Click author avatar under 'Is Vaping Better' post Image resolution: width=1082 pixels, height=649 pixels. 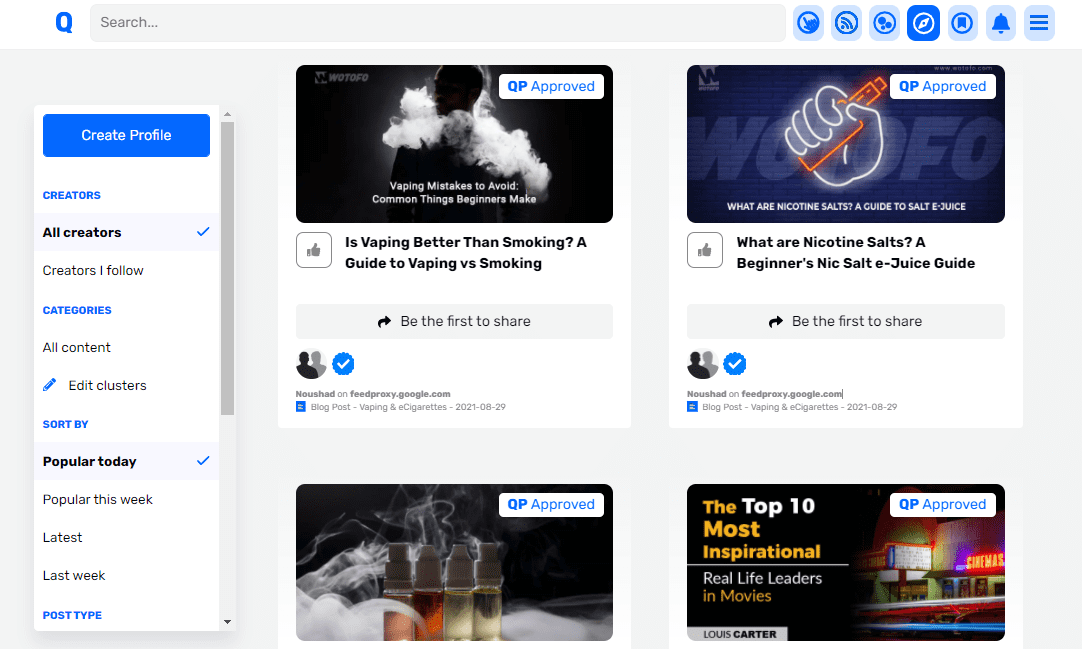point(311,364)
